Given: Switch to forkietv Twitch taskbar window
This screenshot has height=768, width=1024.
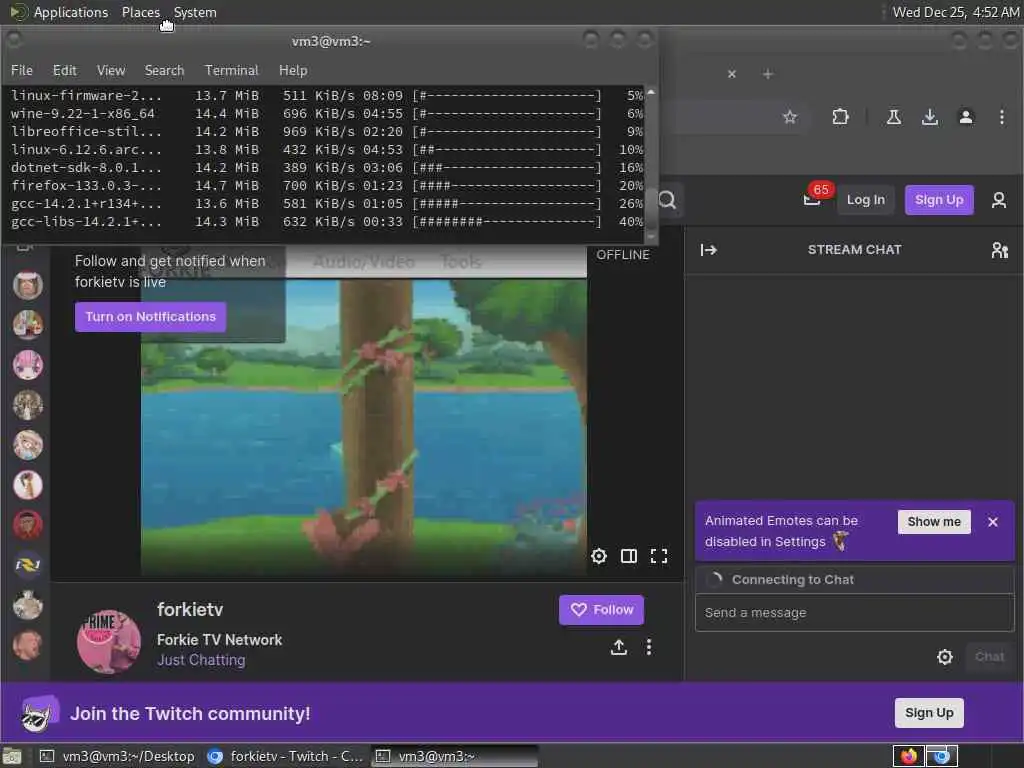Looking at the screenshot, I should point(285,756).
